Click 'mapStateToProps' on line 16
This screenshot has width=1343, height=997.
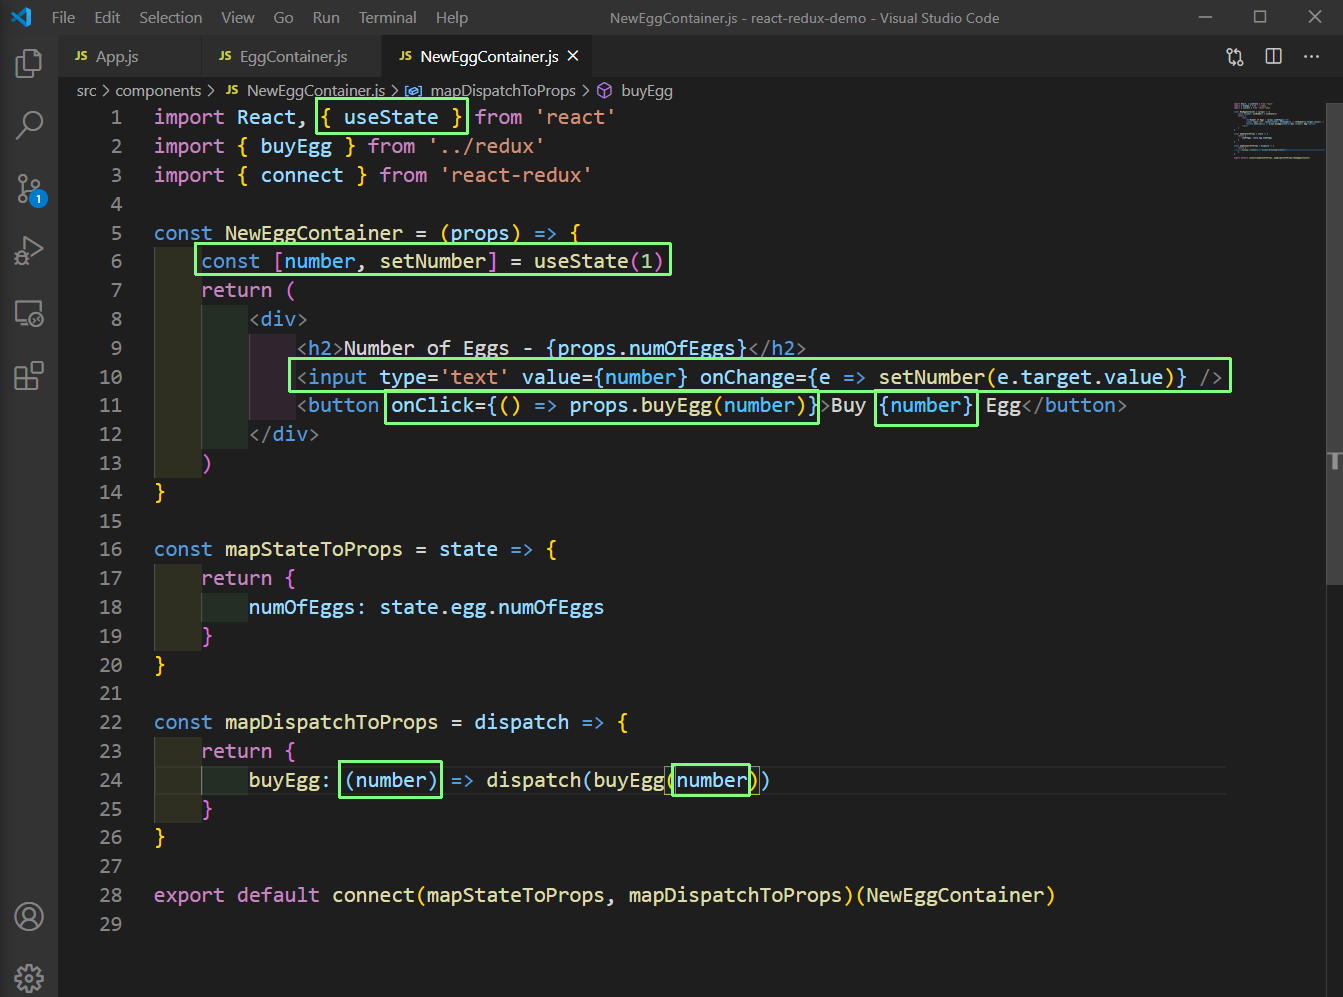tap(314, 549)
